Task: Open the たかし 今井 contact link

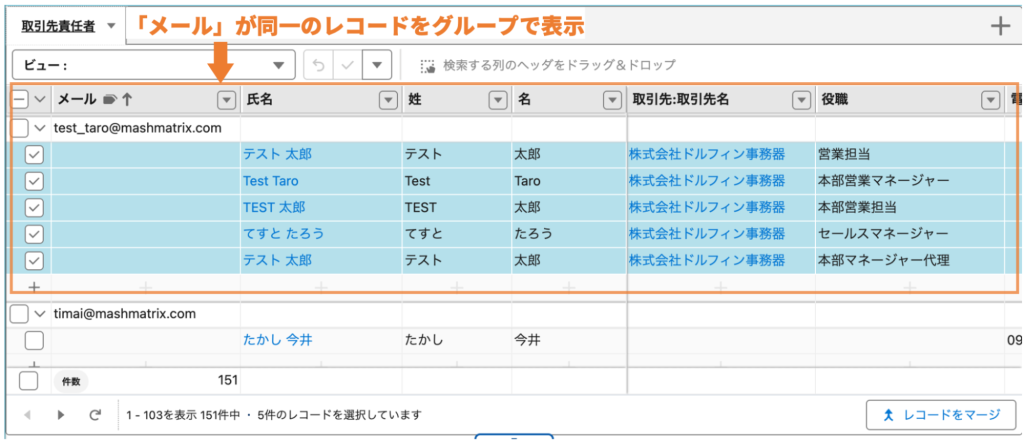Action: point(278,340)
